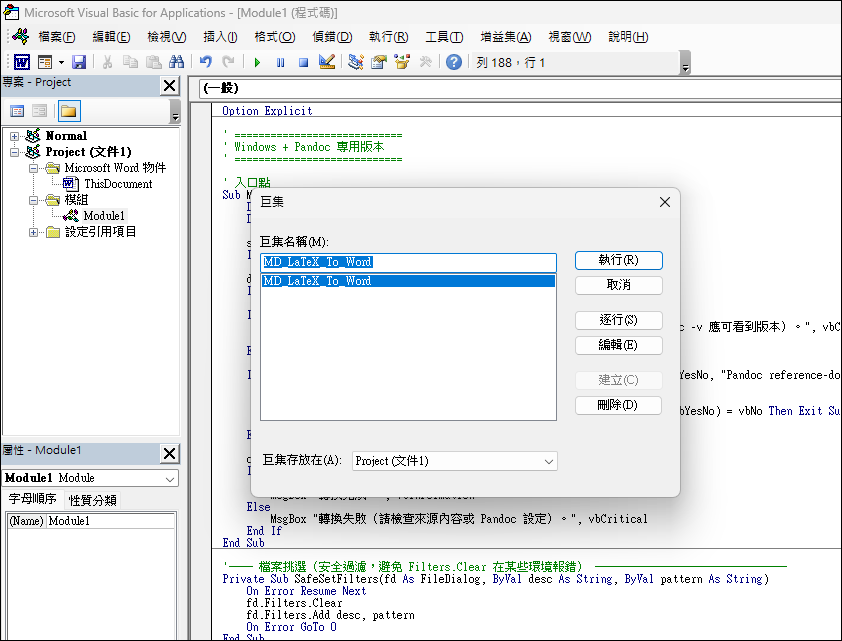
Task: Click View Code button in Project panel
Action: (17, 110)
